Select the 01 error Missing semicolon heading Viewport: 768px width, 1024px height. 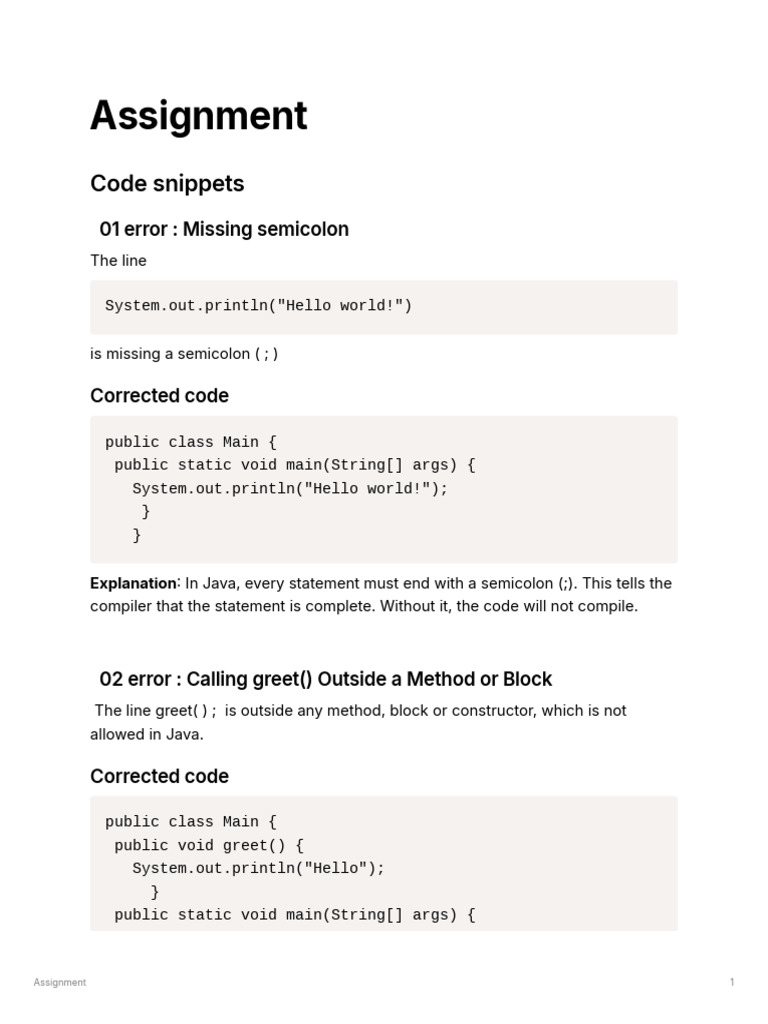click(x=224, y=229)
